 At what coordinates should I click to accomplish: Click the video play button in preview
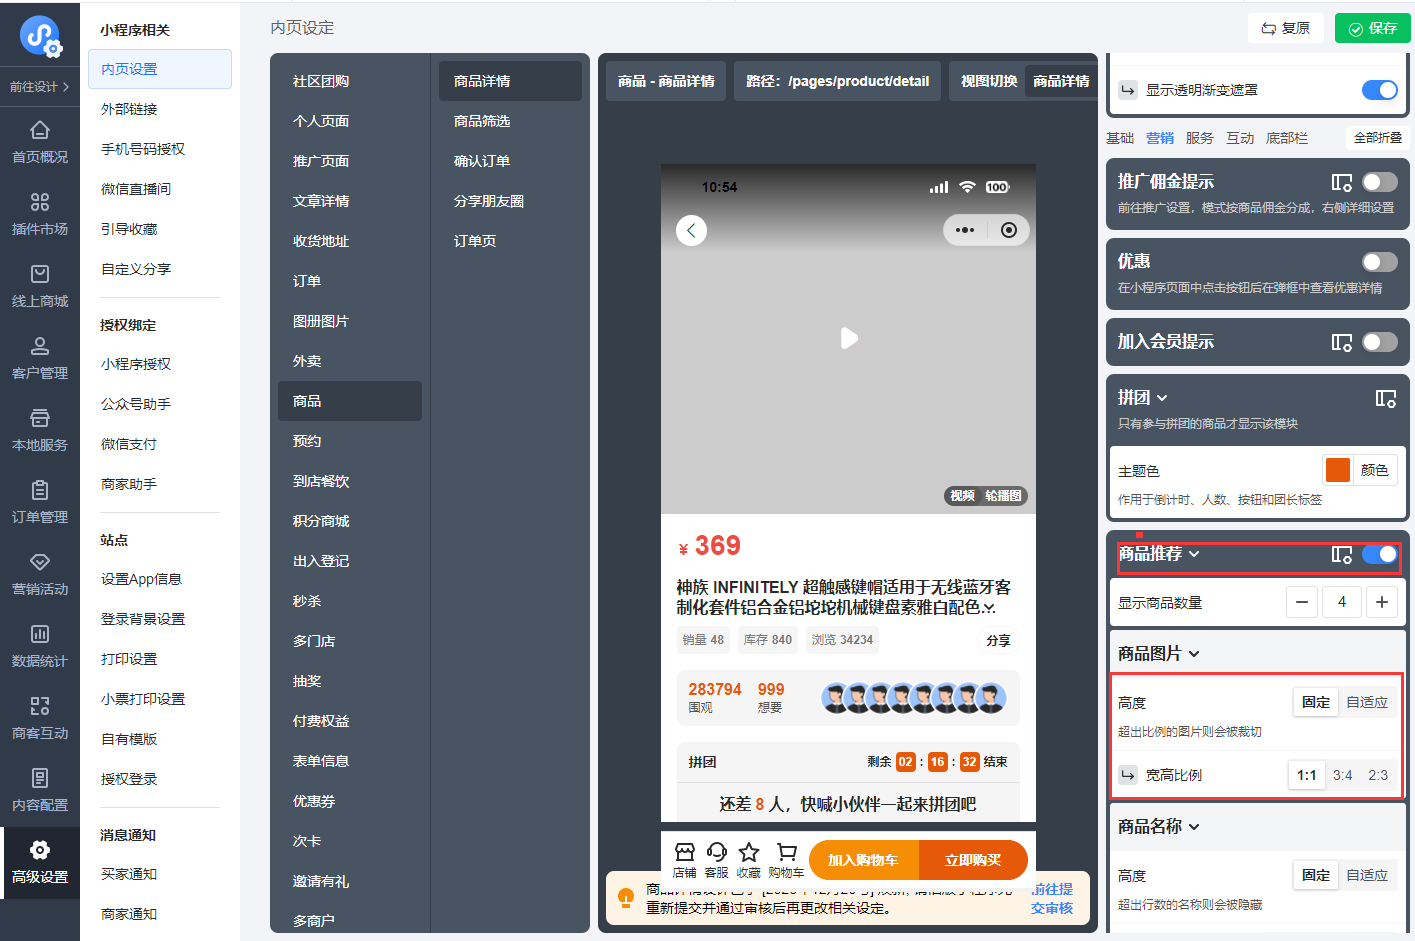pos(849,338)
